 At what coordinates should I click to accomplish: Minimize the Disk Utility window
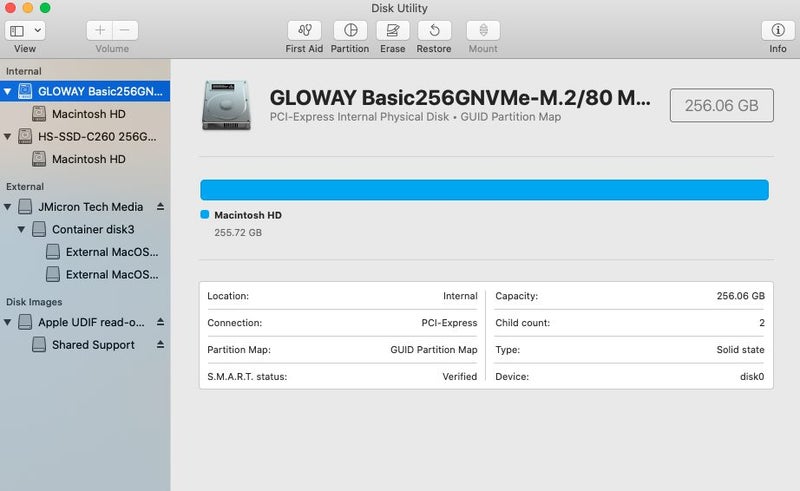[x=28, y=8]
